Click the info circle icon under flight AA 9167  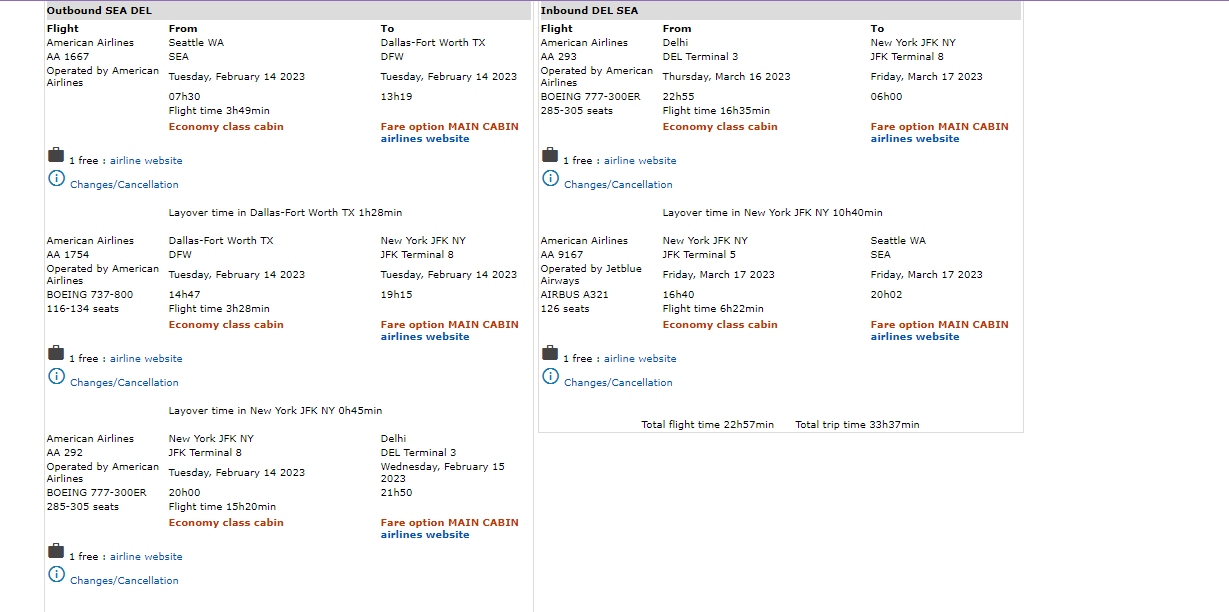click(550, 376)
